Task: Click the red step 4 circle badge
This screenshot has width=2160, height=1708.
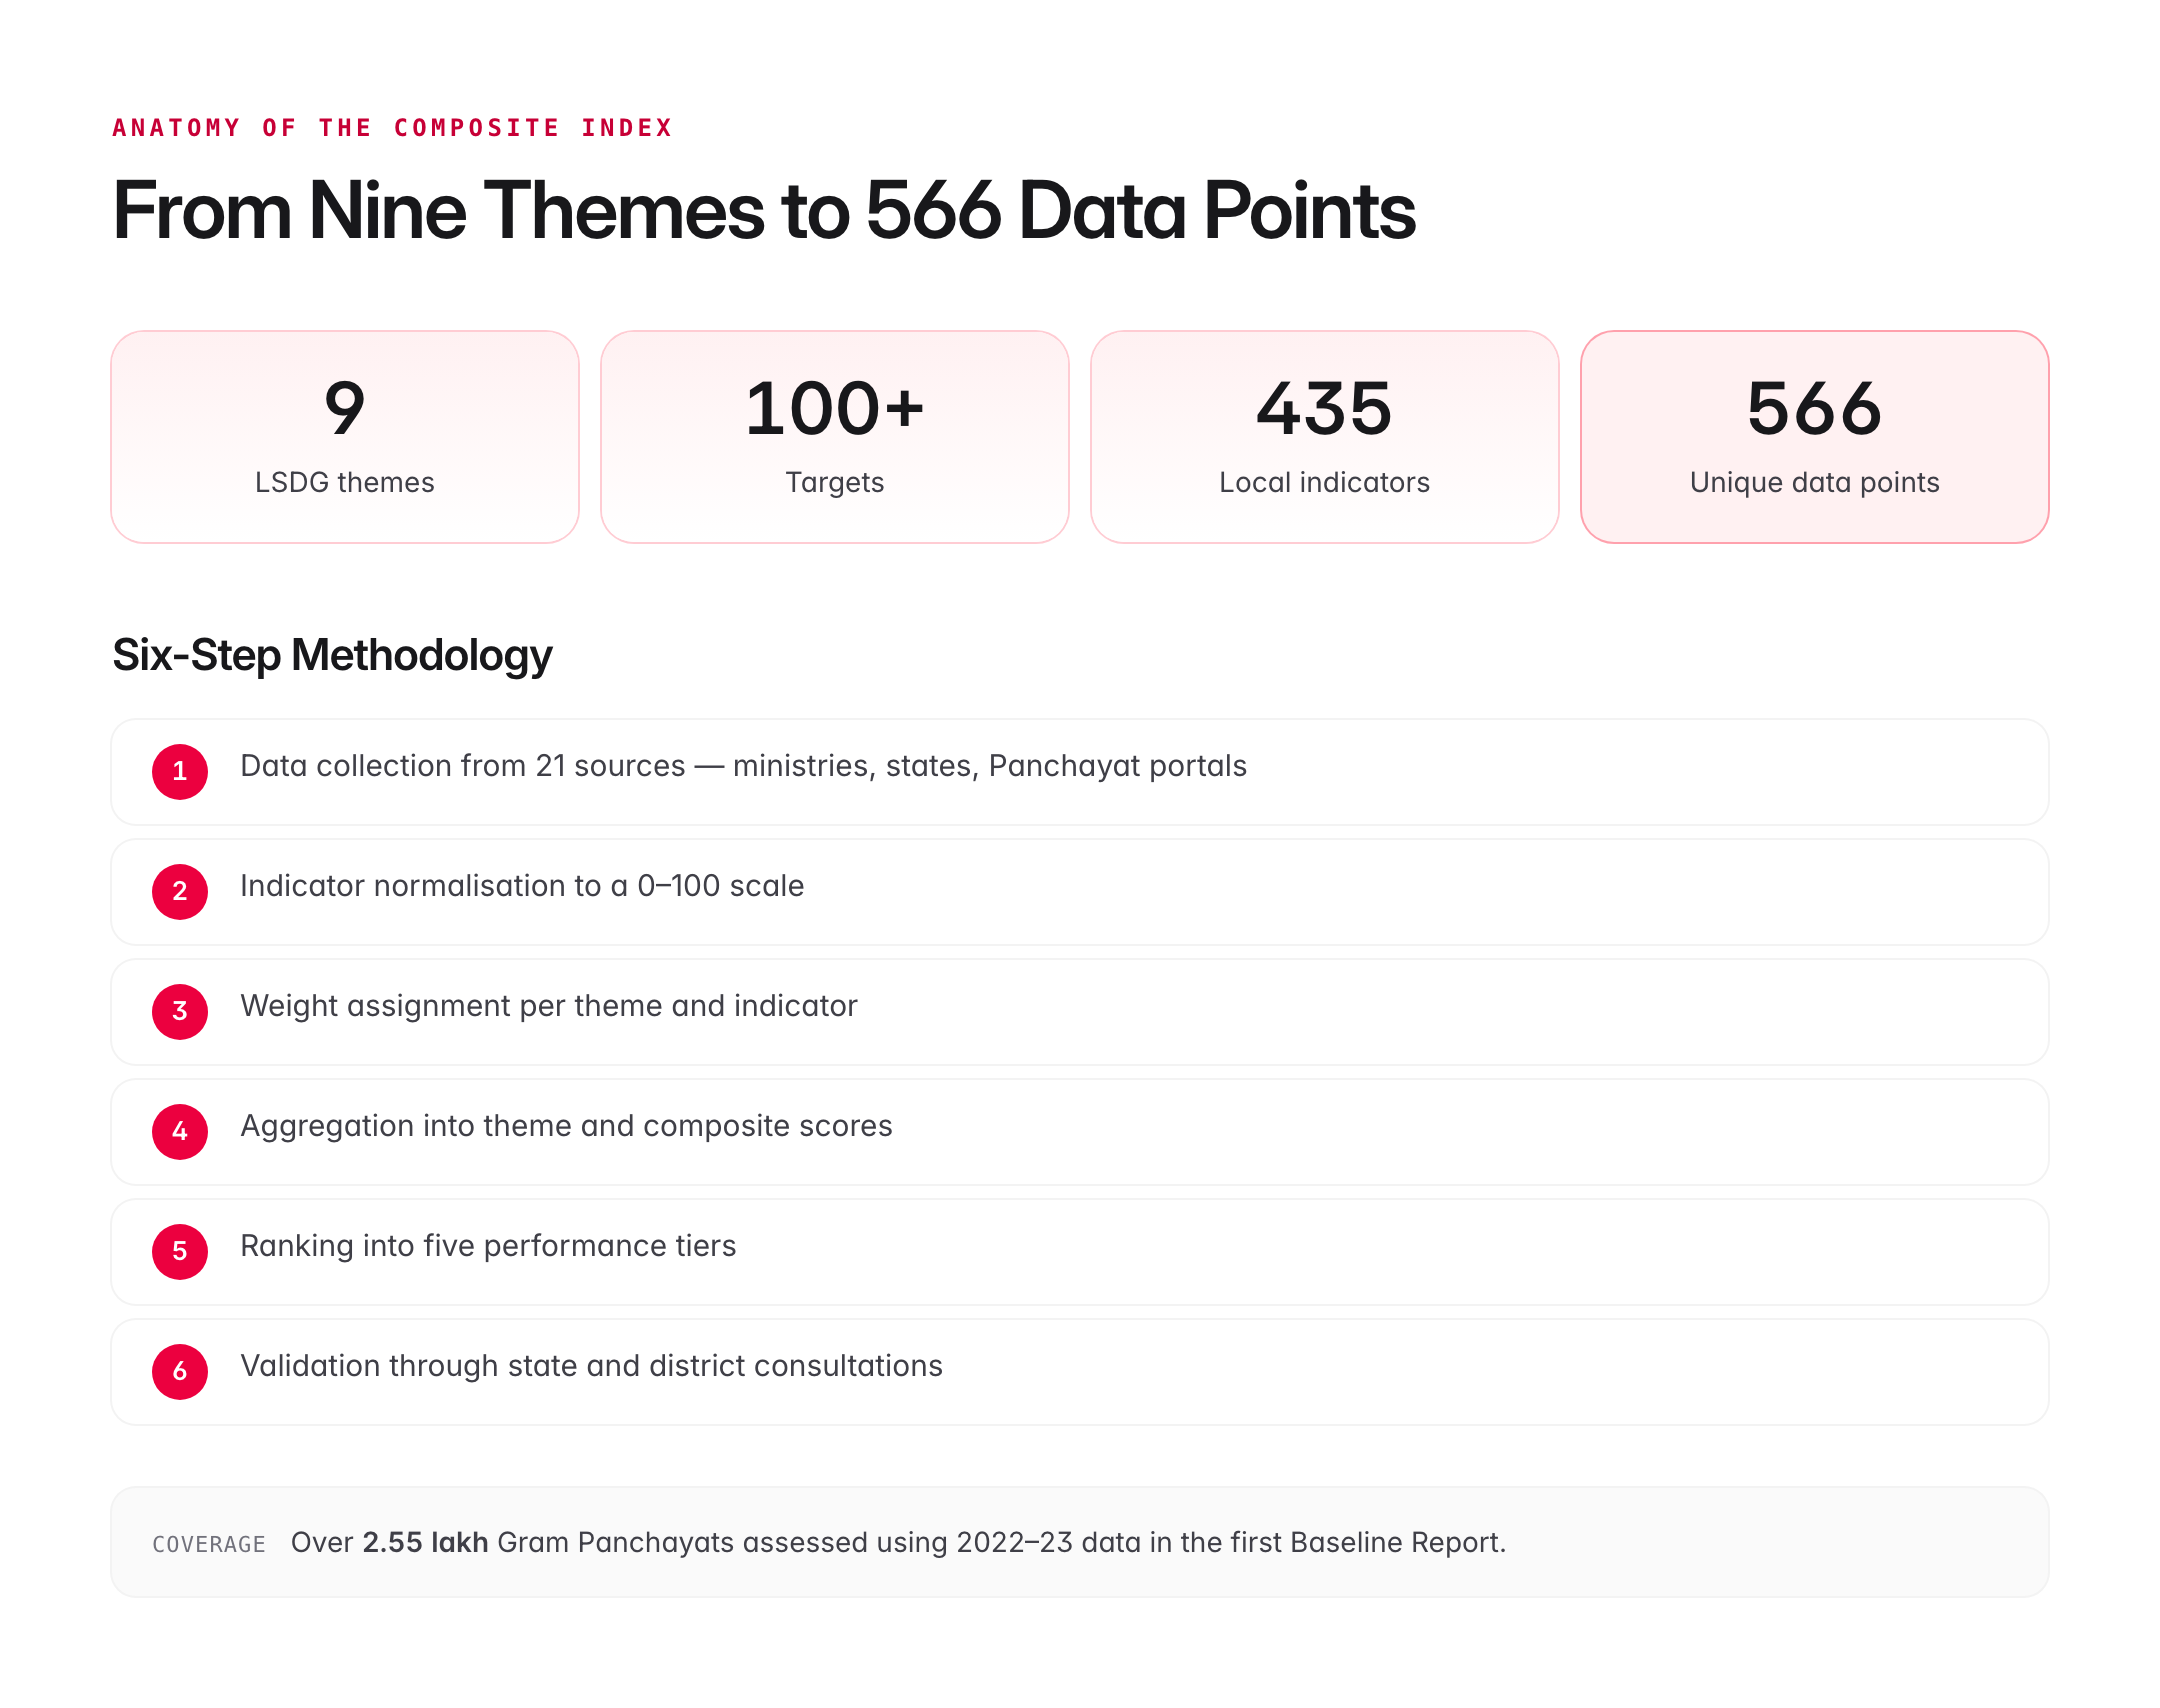Action: [x=180, y=1131]
